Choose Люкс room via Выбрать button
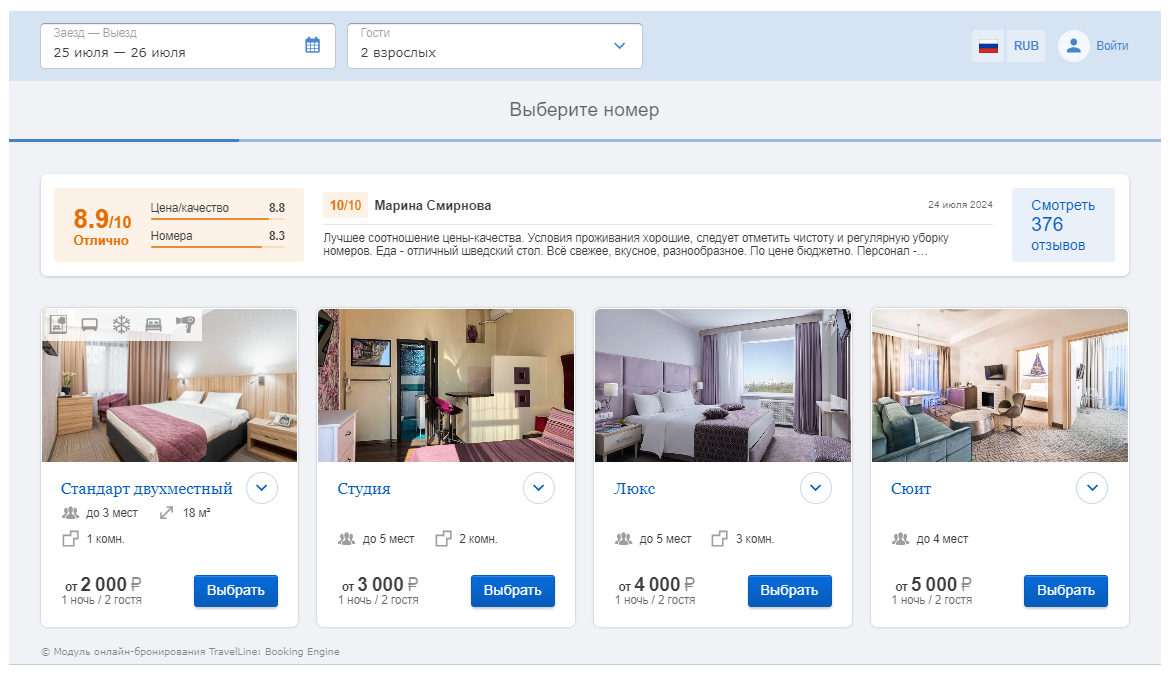Viewport: 1174px width, 675px height. [x=789, y=590]
